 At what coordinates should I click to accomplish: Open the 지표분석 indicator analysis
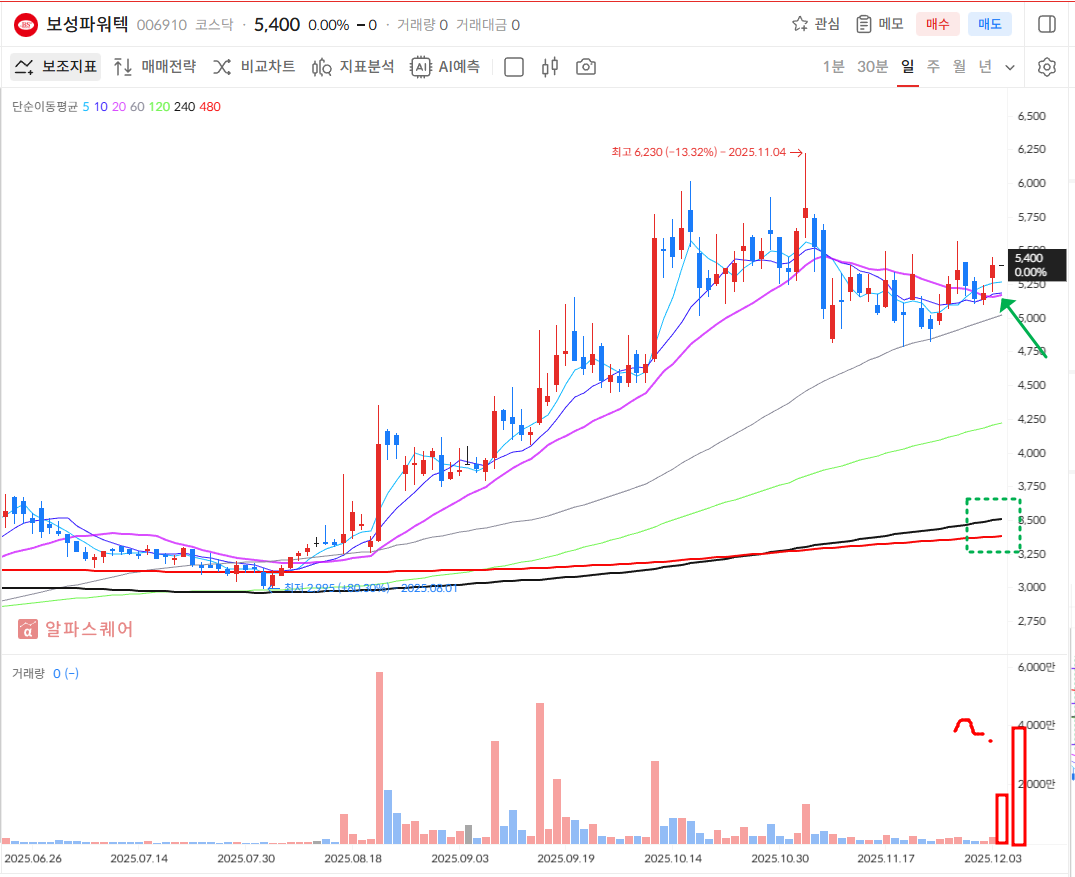click(353, 67)
